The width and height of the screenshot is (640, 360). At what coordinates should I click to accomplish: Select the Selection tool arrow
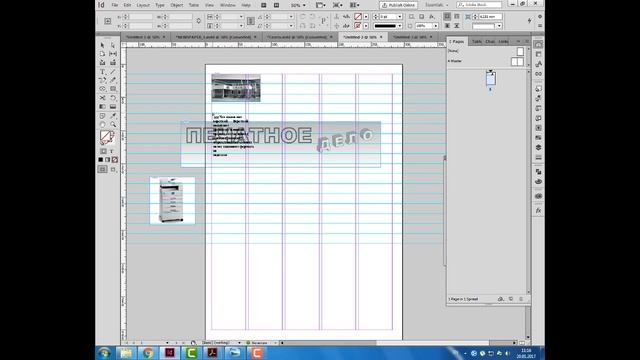point(102,45)
